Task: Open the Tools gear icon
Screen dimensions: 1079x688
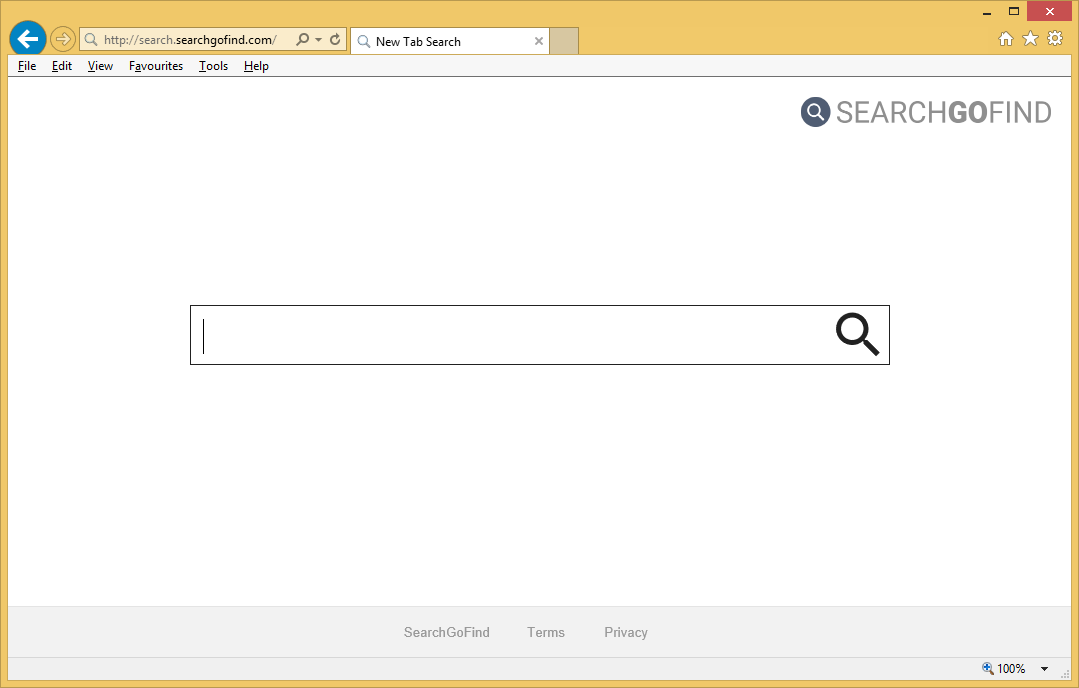Action: [1055, 39]
